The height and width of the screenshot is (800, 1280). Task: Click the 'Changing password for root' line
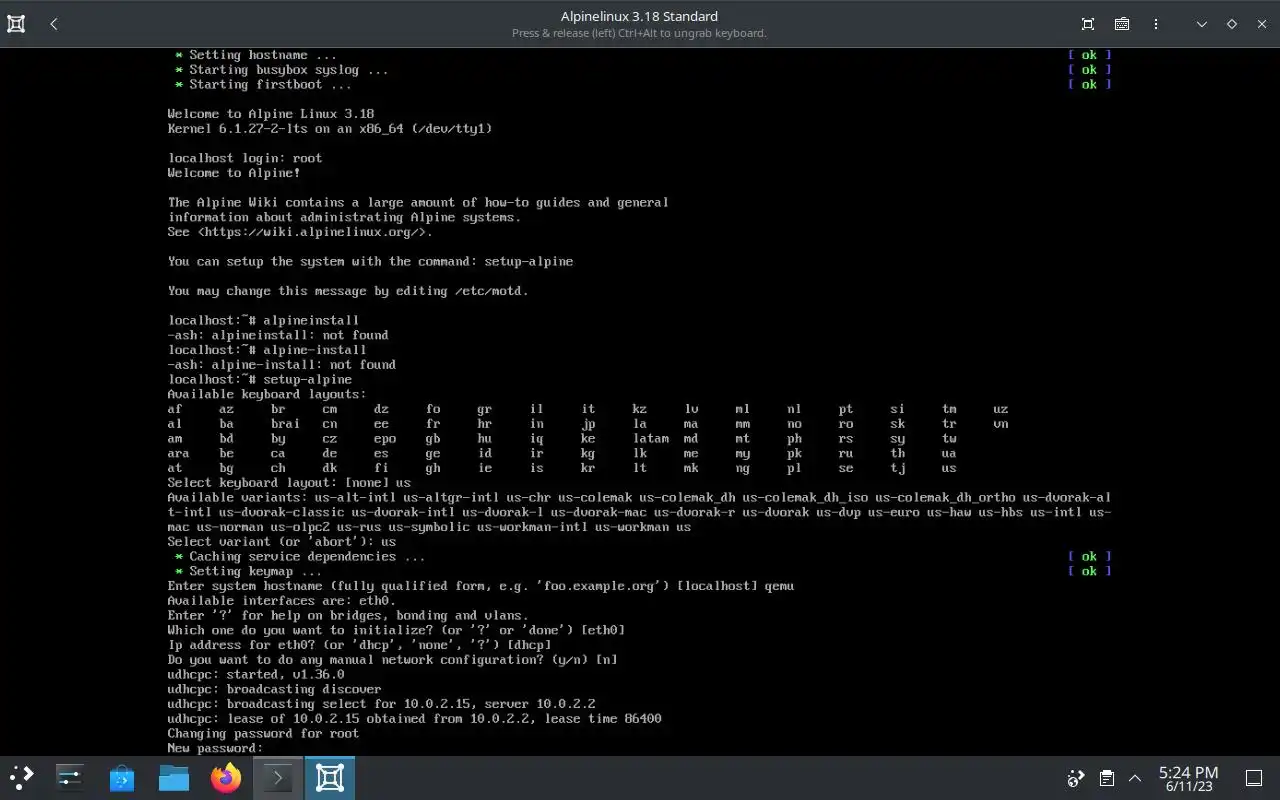coord(263,733)
